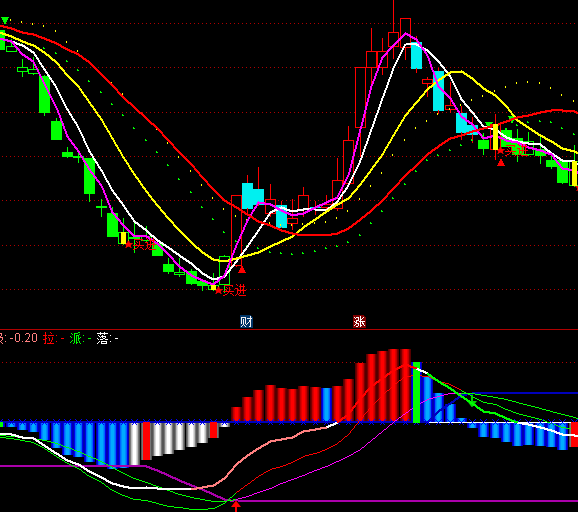Click the red up-arrow in indicator panel
Screen dimensions: 578x512
coord(236,506)
